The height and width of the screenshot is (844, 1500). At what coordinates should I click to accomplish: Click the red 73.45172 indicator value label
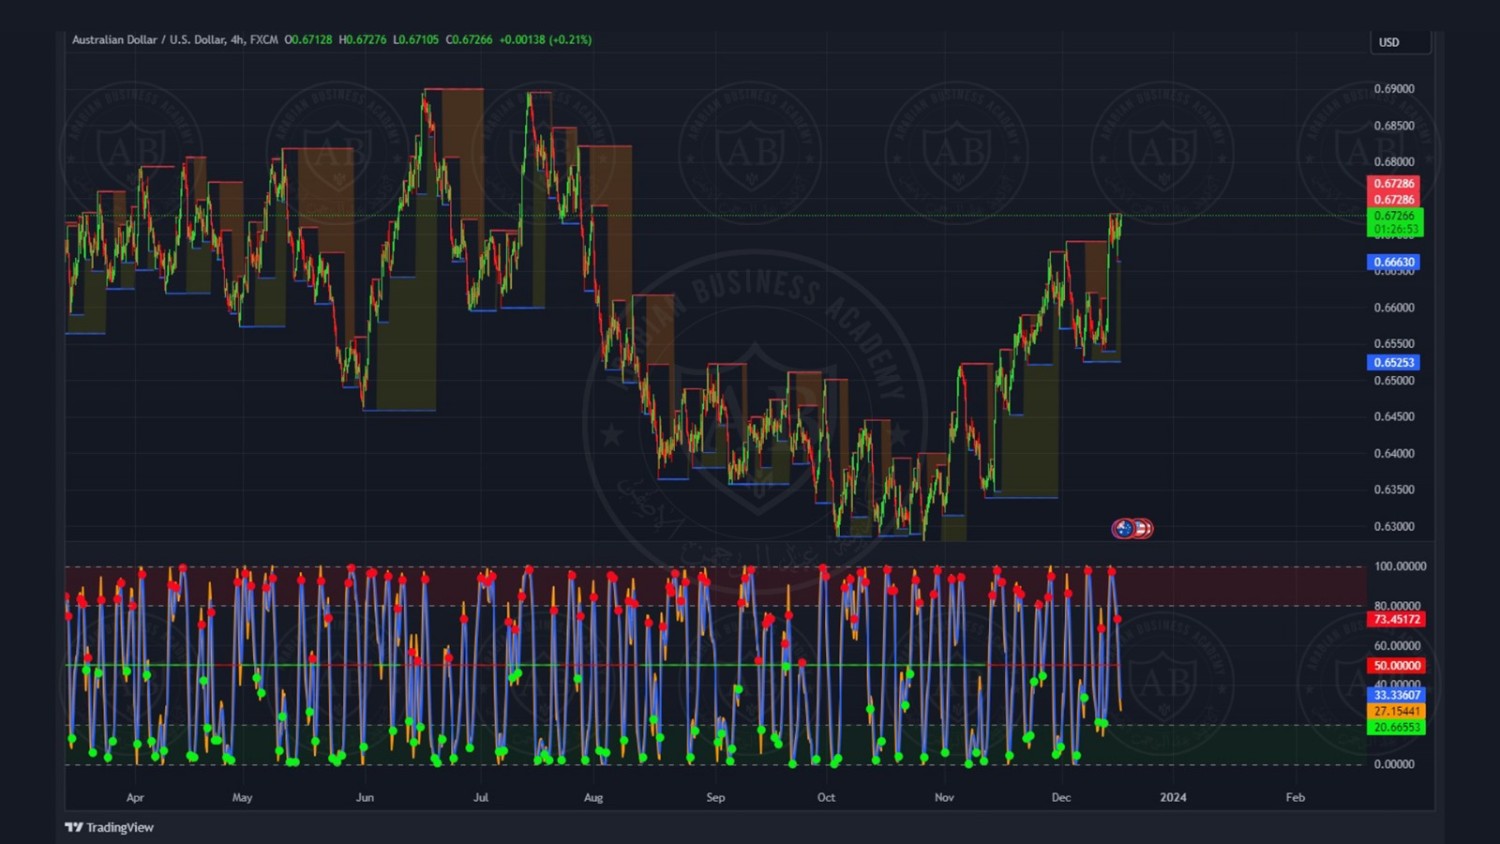coord(1397,619)
